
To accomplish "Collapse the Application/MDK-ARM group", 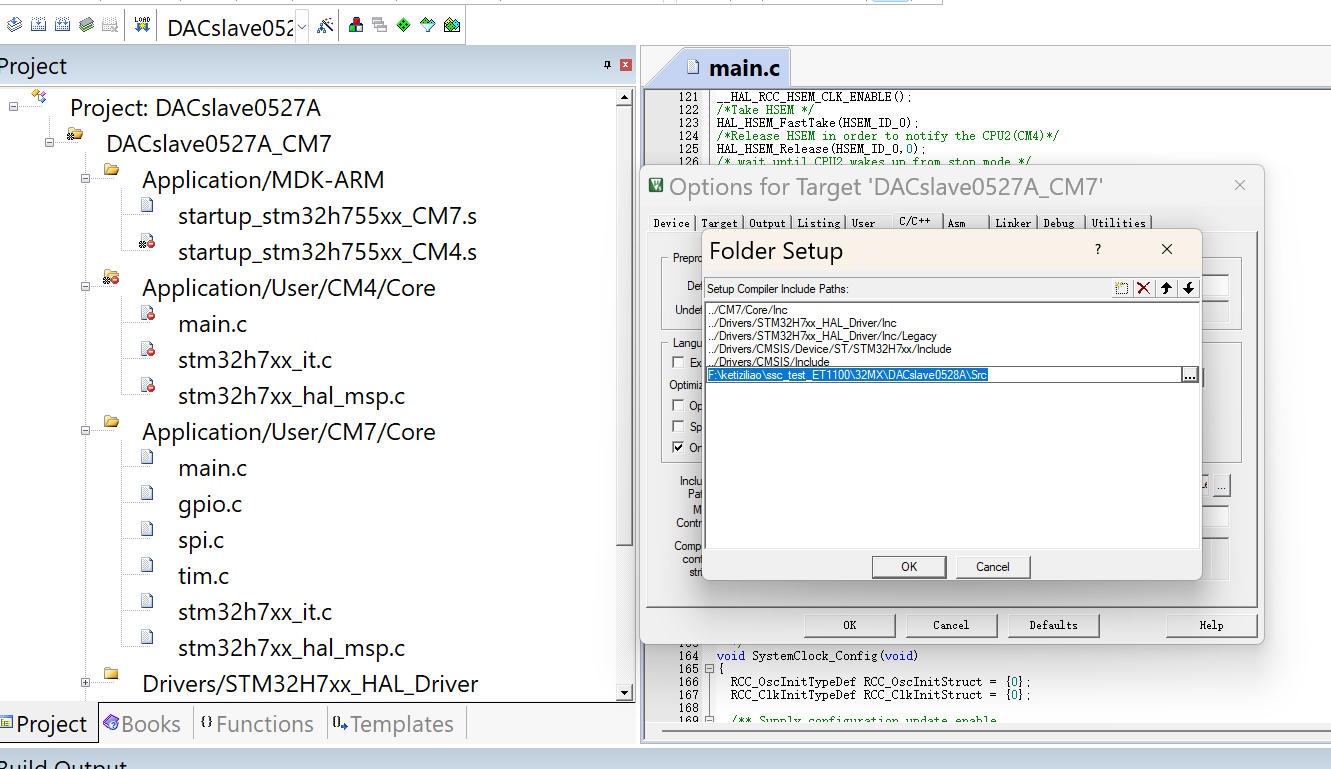I will coord(85,178).
